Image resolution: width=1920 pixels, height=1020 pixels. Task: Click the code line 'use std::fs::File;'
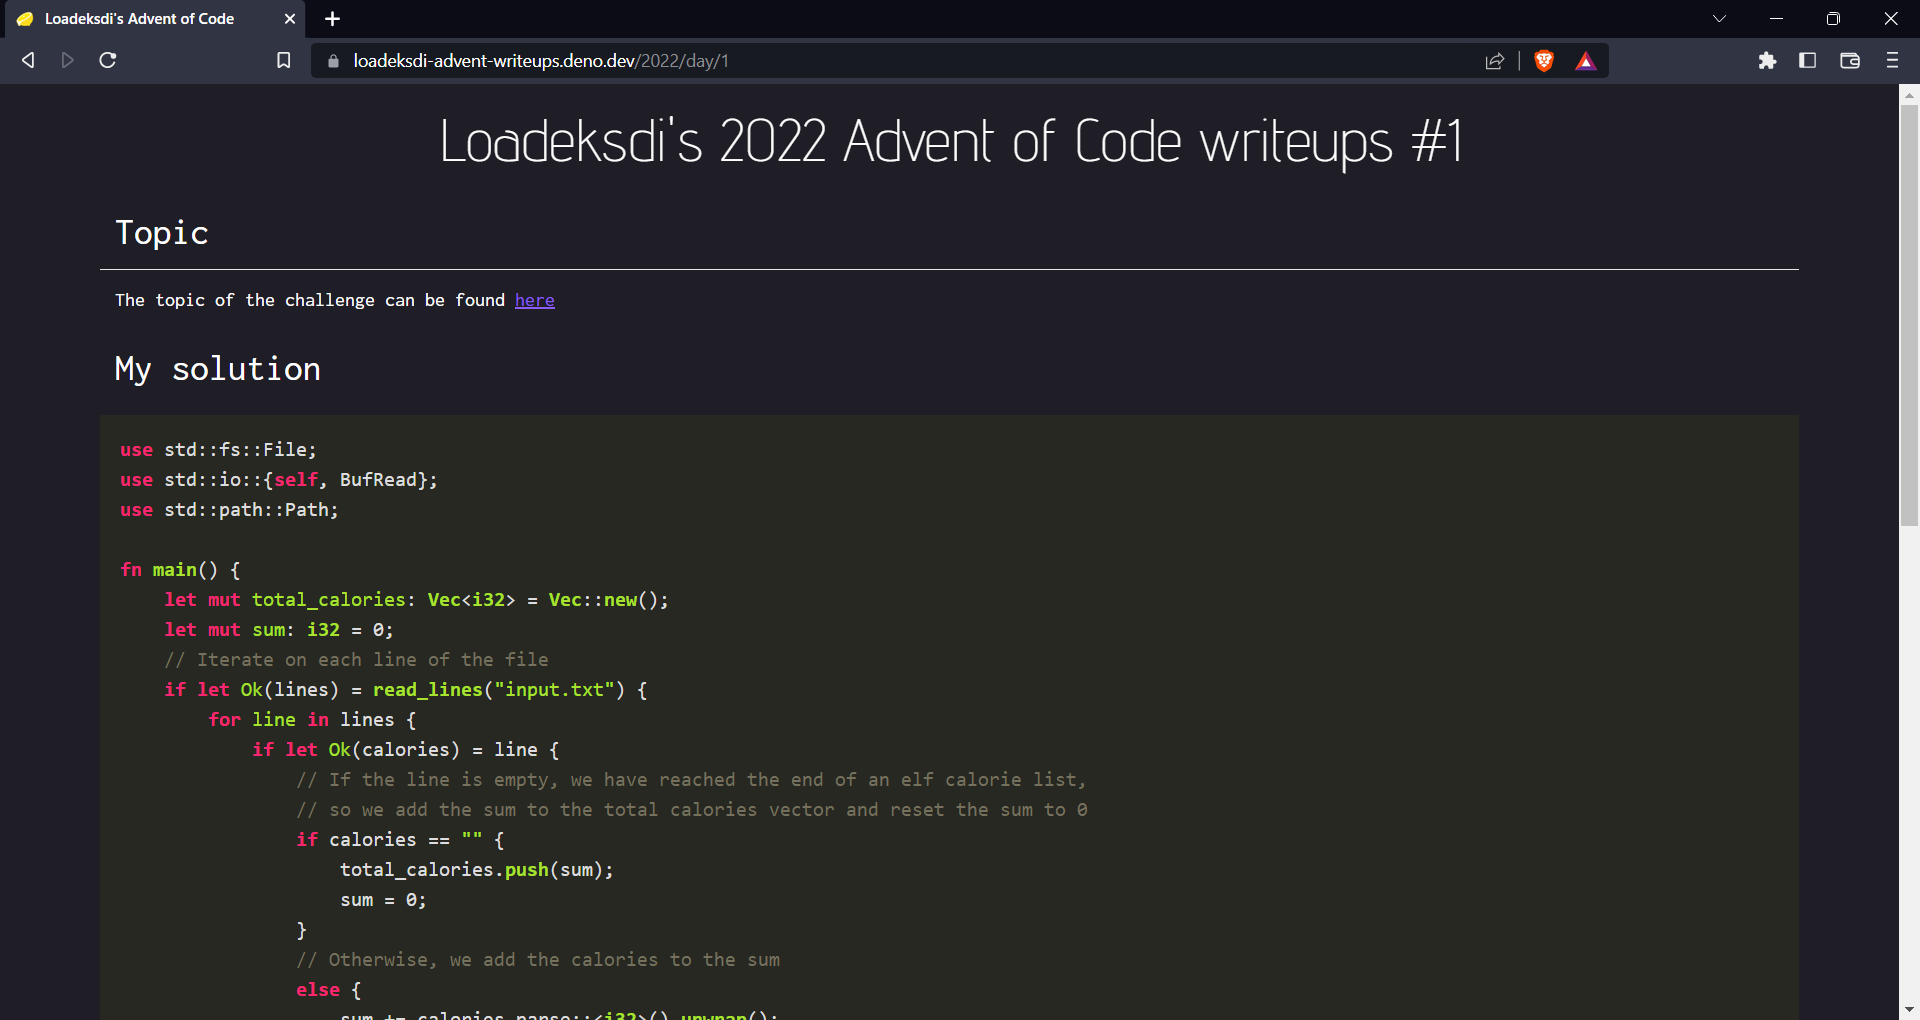click(218, 450)
